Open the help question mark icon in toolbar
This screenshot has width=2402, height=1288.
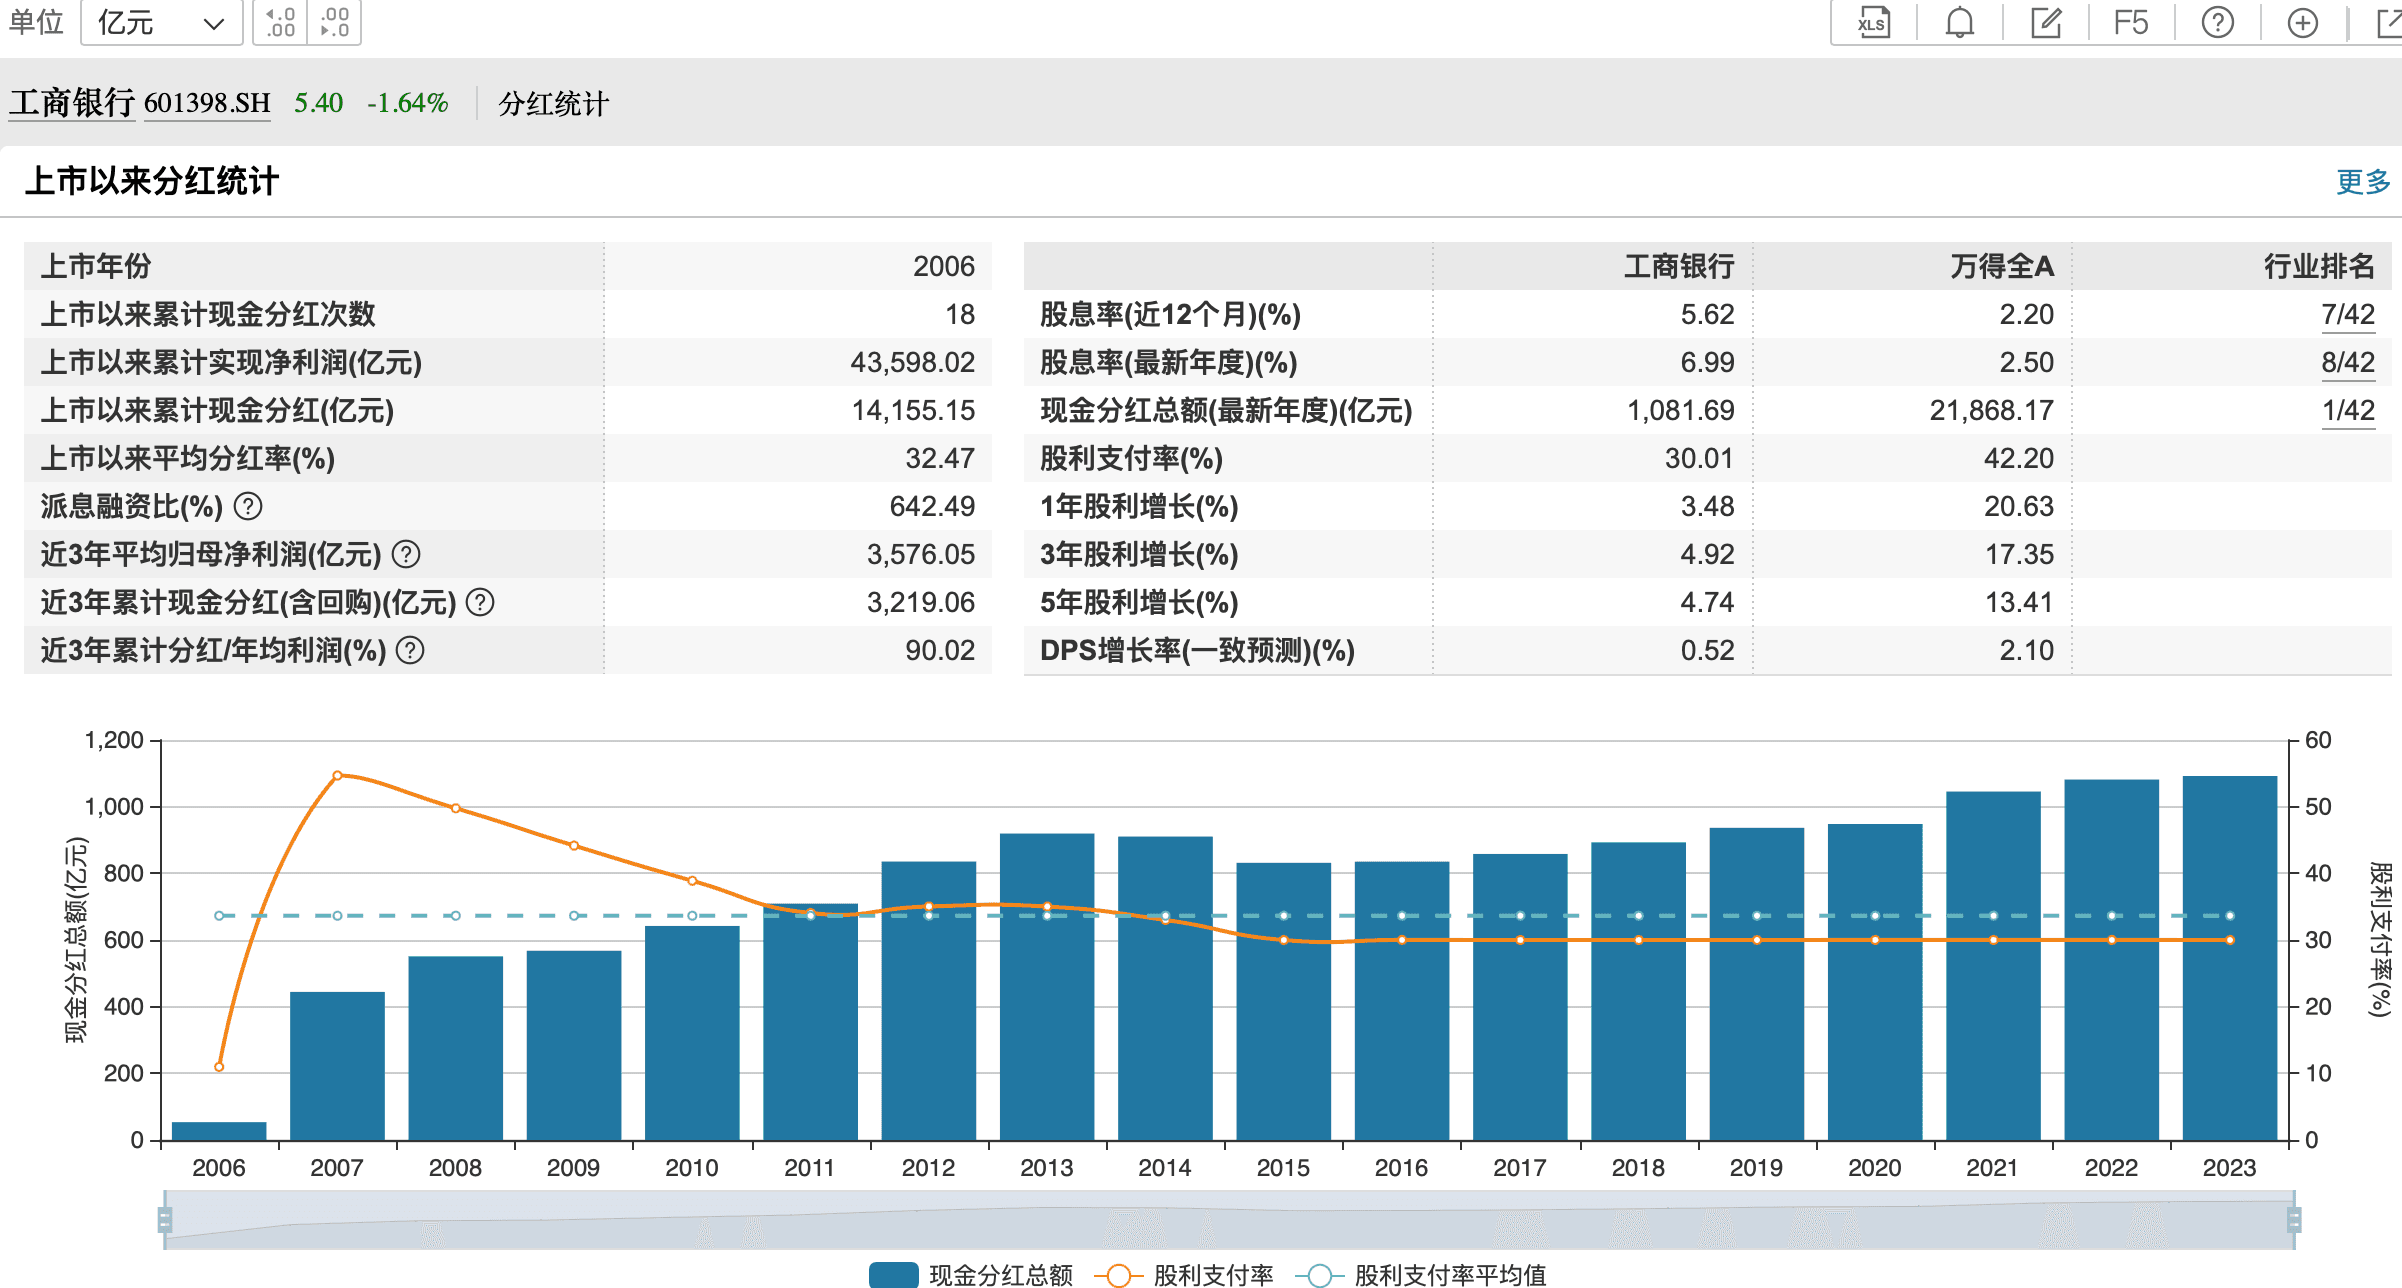click(2217, 22)
